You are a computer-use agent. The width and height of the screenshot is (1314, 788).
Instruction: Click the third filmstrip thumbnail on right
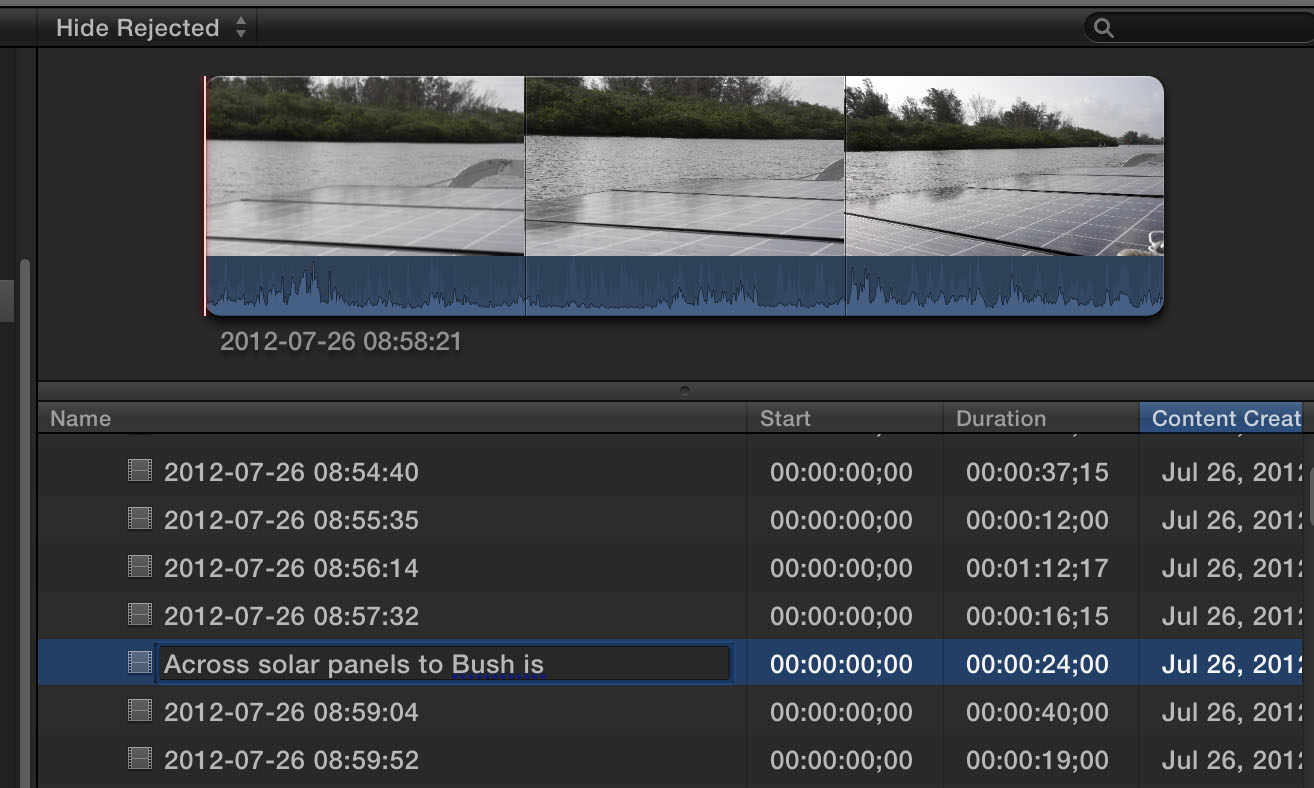1004,166
